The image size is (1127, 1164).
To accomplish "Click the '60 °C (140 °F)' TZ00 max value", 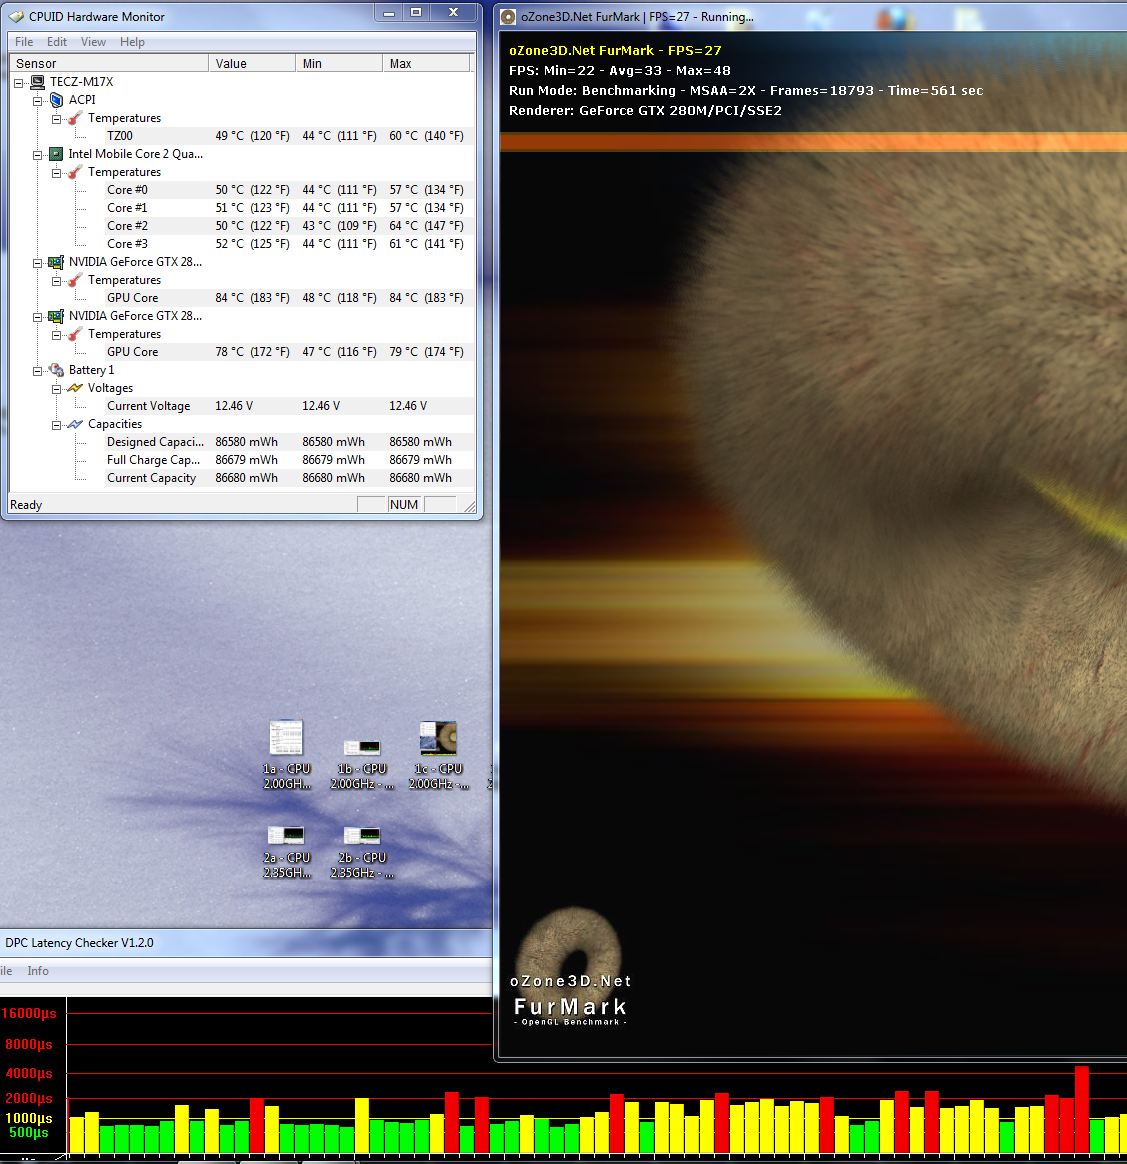I will coord(426,136).
